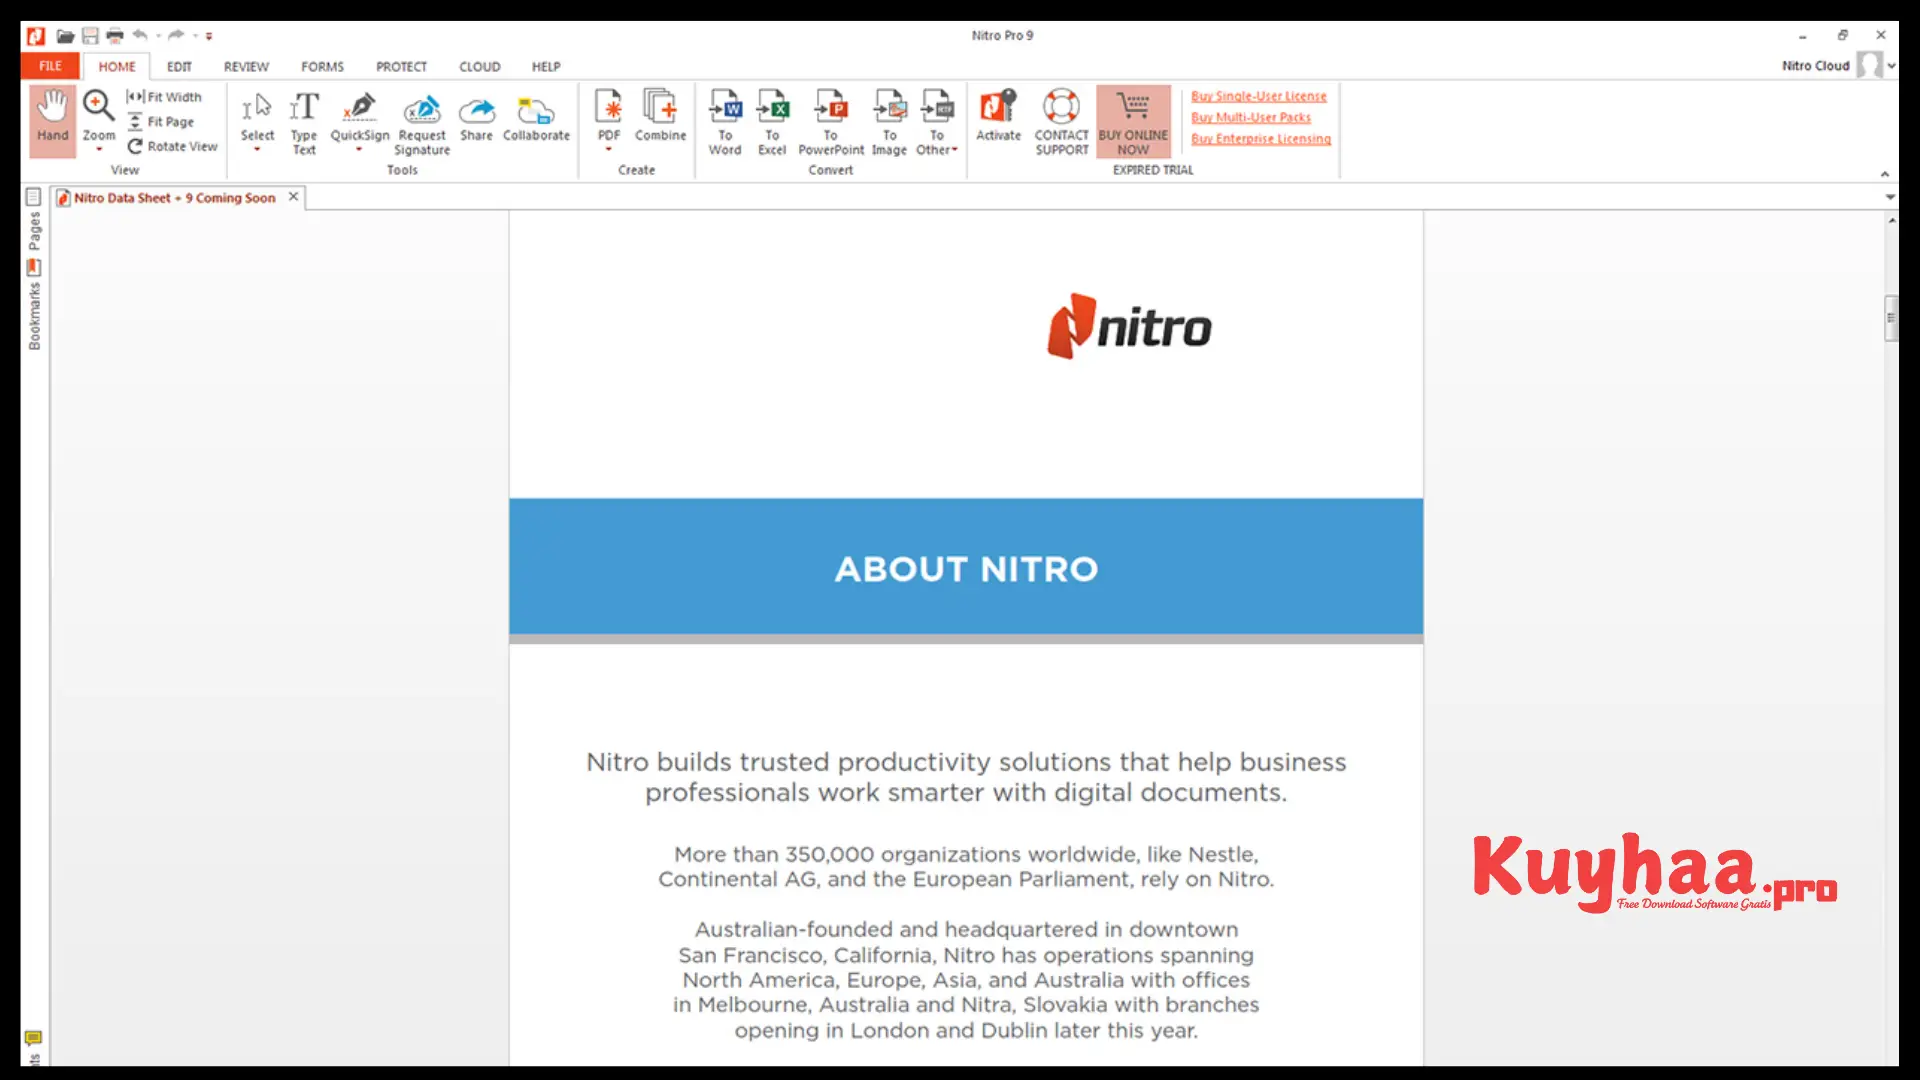Viewport: 1920px width, 1080px height.
Task: Open comments panel at bottom left
Action: (x=33, y=1039)
